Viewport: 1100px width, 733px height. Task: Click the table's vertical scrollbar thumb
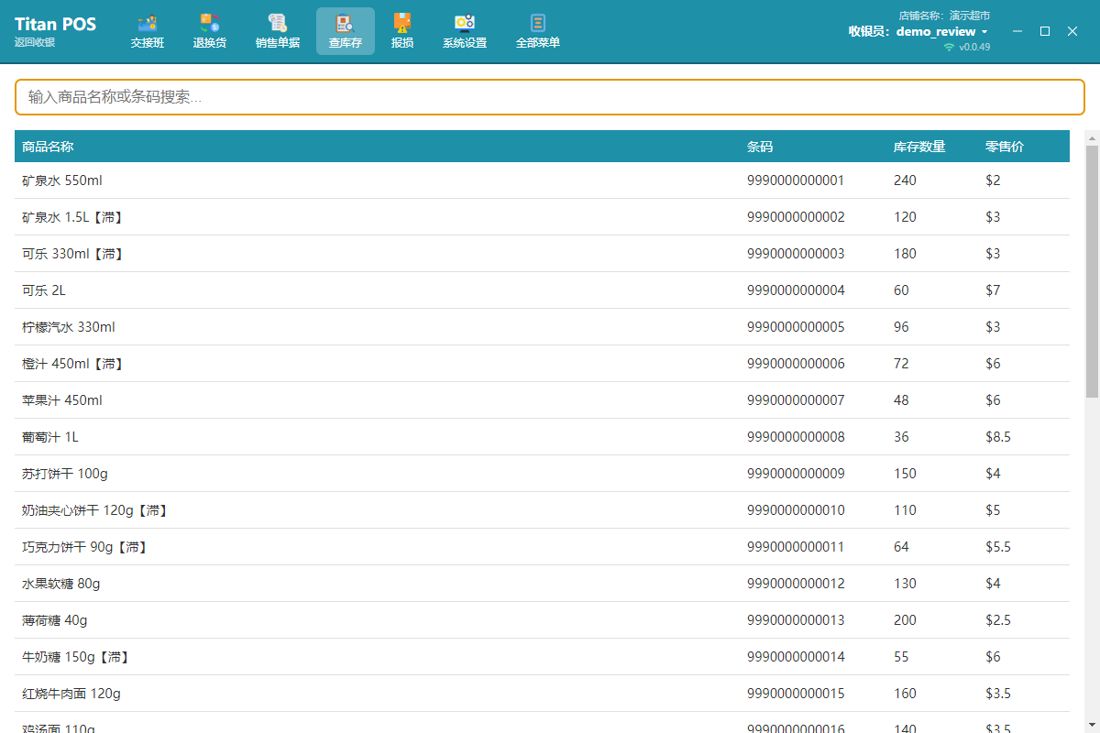[1092, 272]
